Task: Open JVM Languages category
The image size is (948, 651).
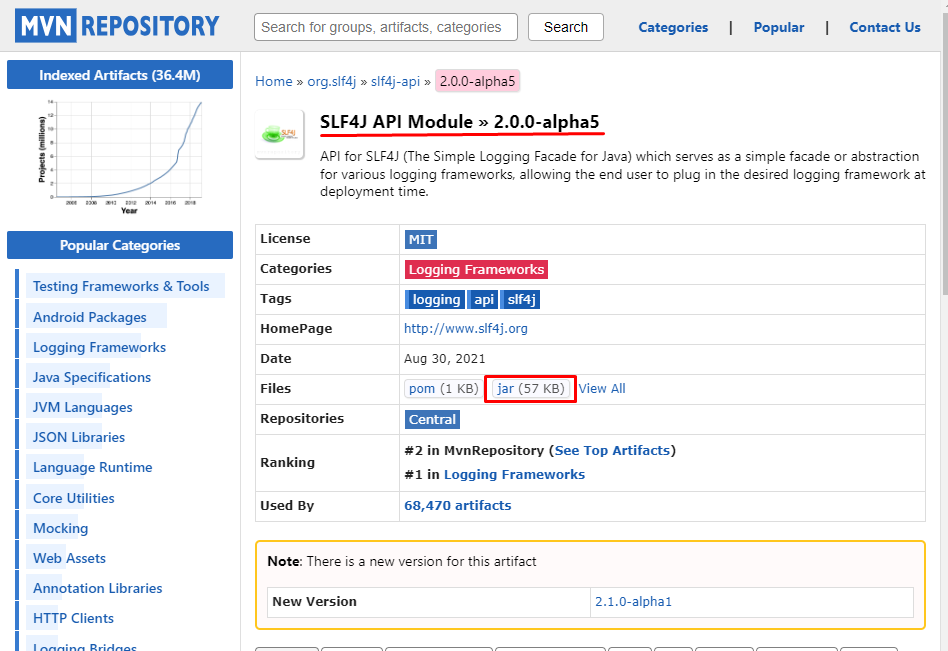Action: (82, 407)
